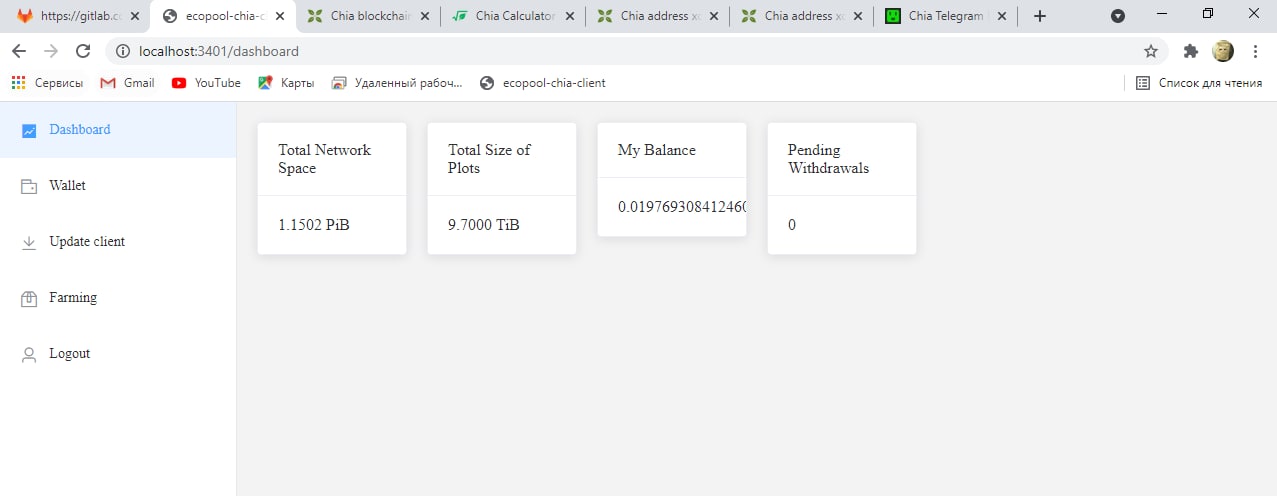Click the address bar showing localhost:3401/dashboard
The image size is (1277, 496).
600,51
